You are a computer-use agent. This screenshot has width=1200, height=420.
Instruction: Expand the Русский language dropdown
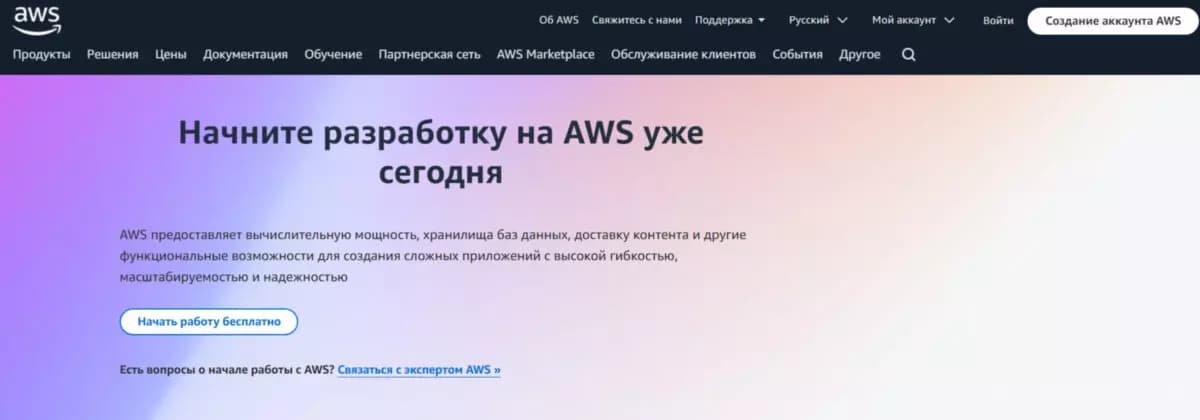(x=817, y=20)
